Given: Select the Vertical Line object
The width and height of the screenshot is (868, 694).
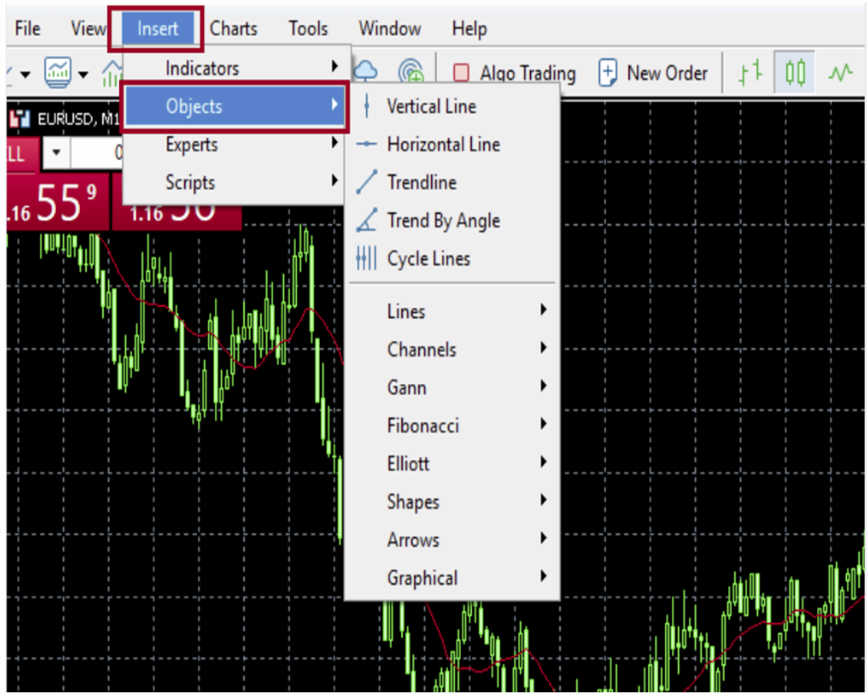Looking at the screenshot, I should click(x=430, y=106).
